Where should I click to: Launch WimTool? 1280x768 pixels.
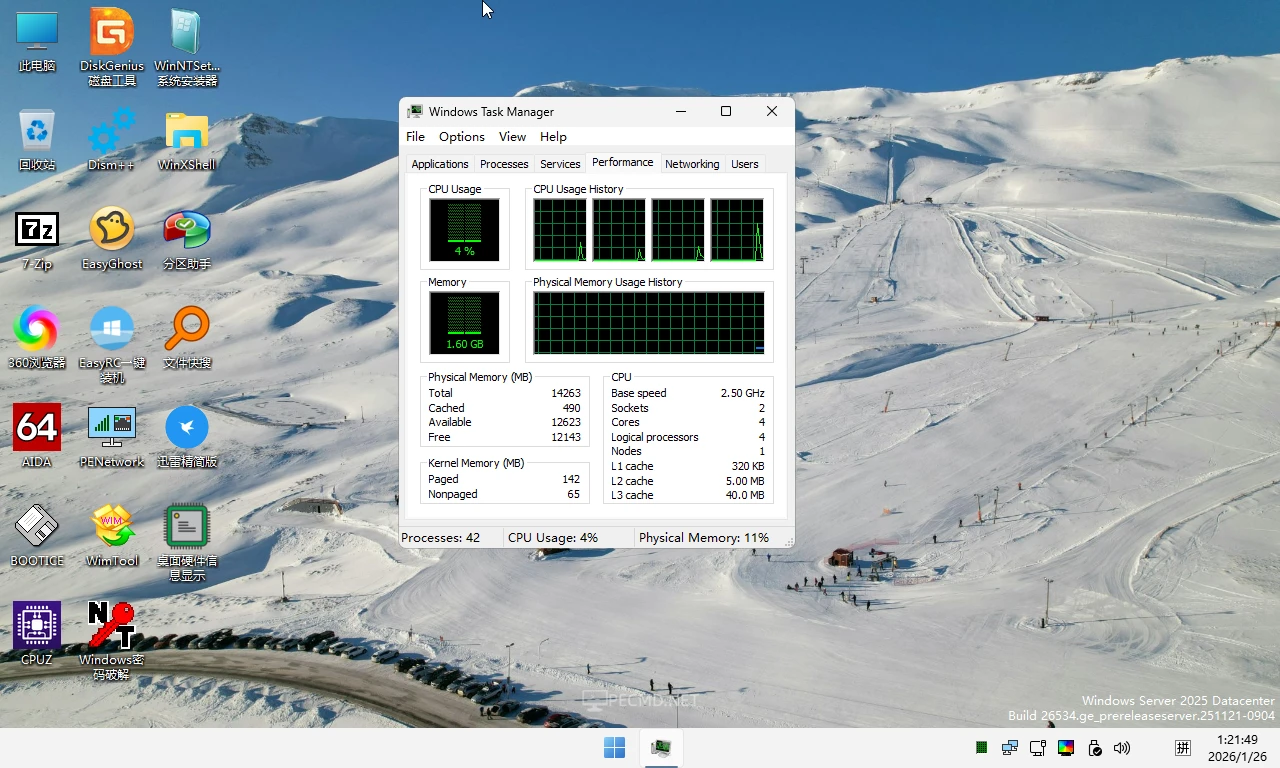point(110,525)
